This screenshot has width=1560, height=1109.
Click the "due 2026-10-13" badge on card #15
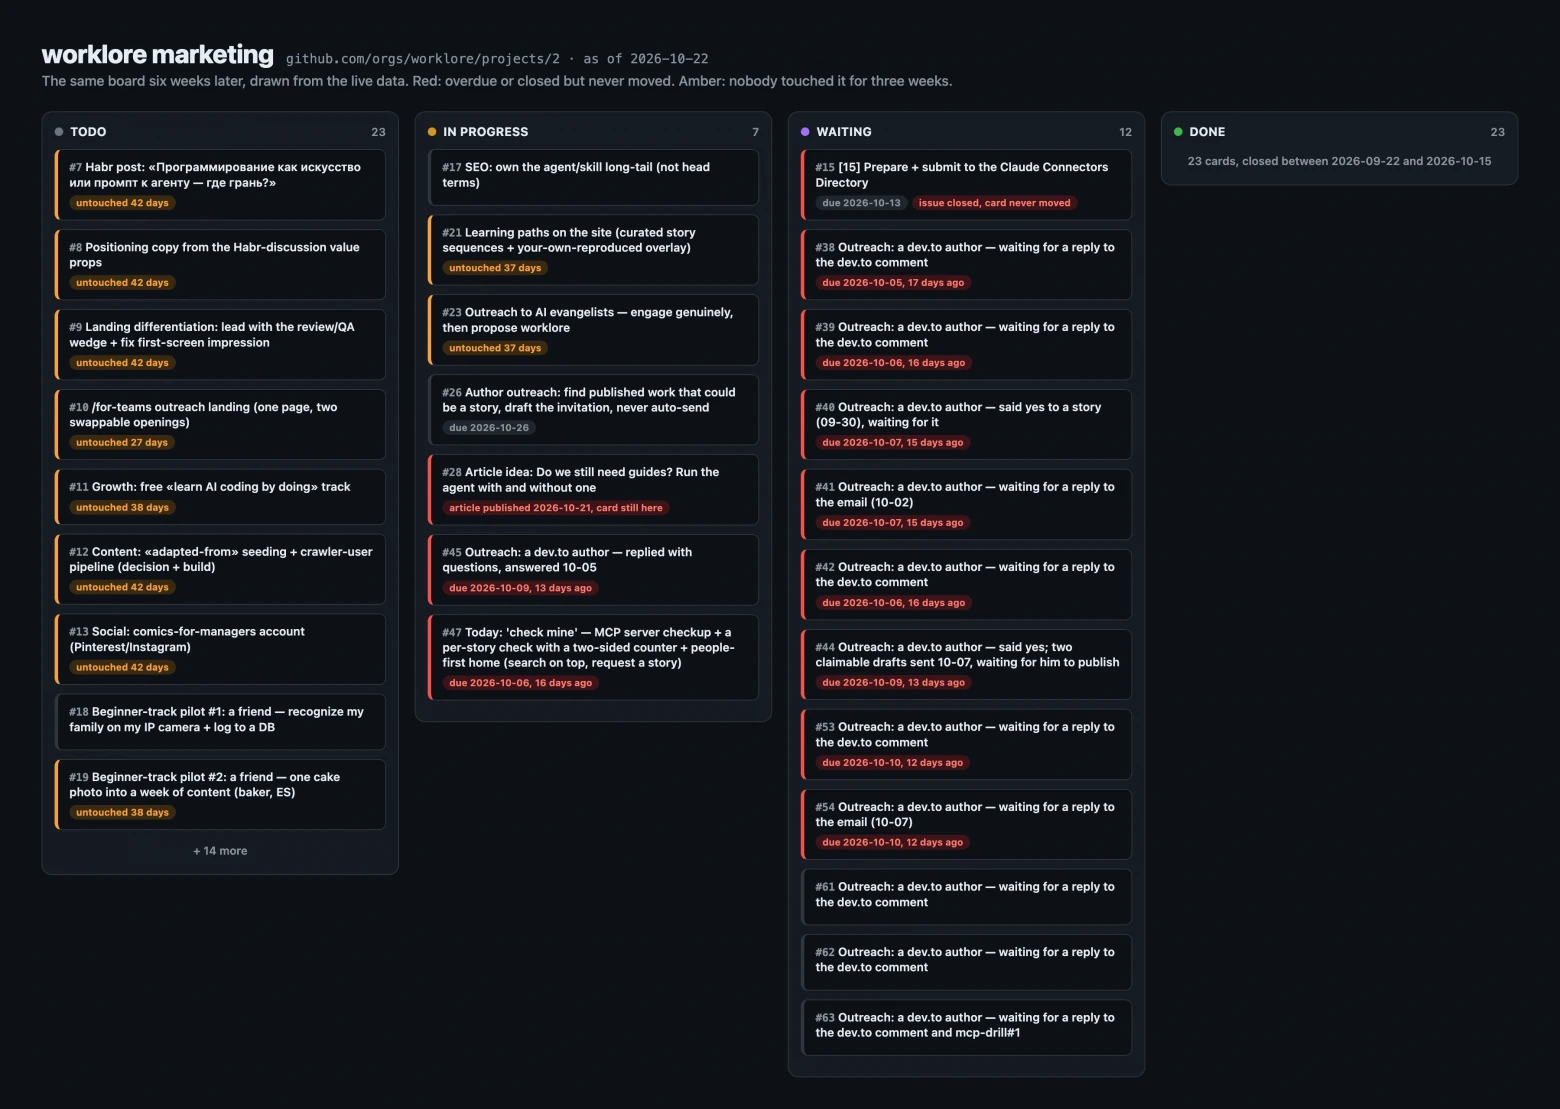pos(861,203)
